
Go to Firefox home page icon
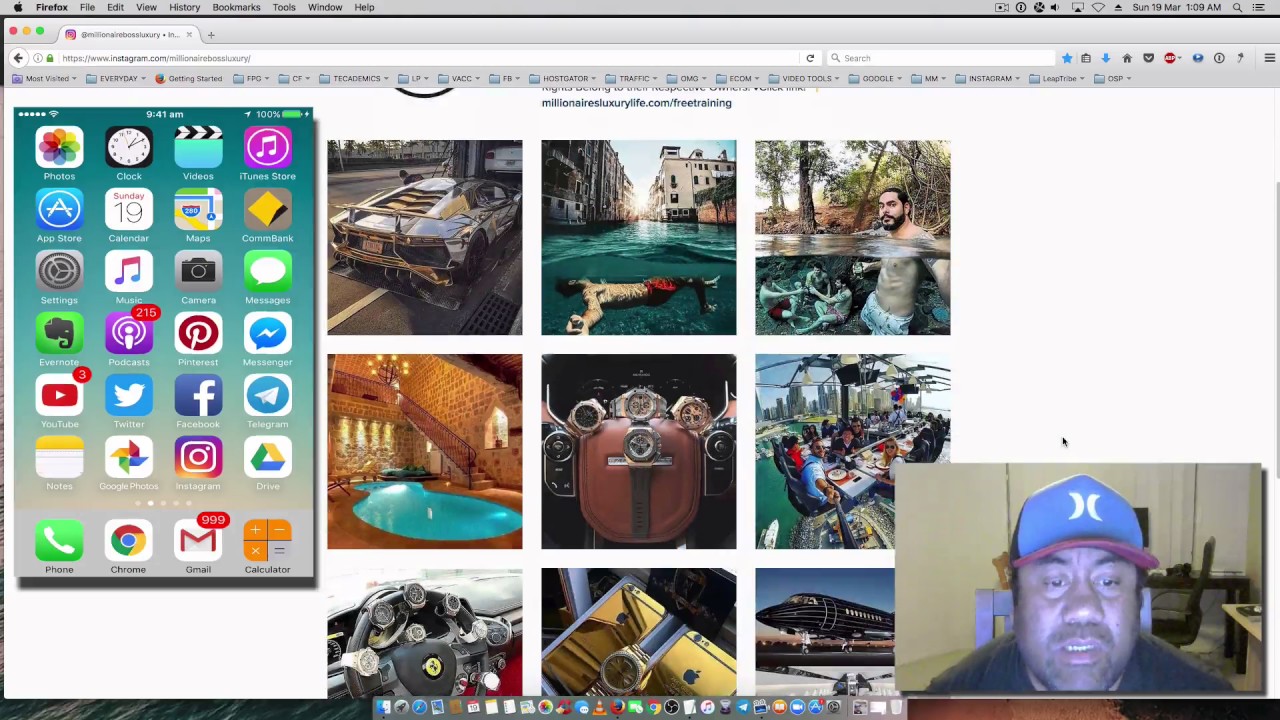[x=1127, y=58]
